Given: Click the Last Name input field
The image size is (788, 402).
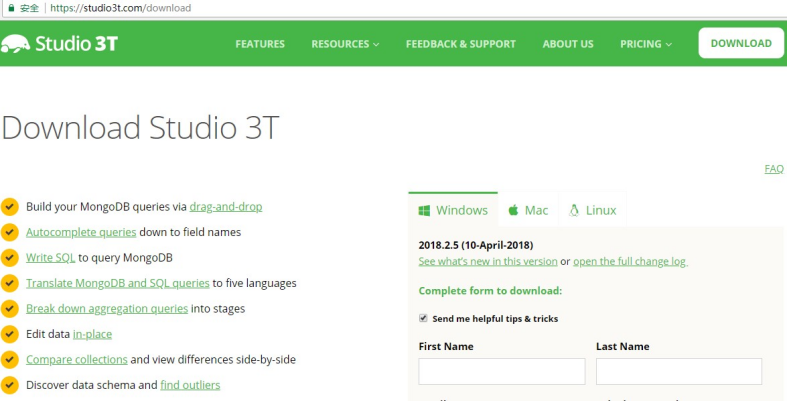Looking at the screenshot, I should 679,371.
